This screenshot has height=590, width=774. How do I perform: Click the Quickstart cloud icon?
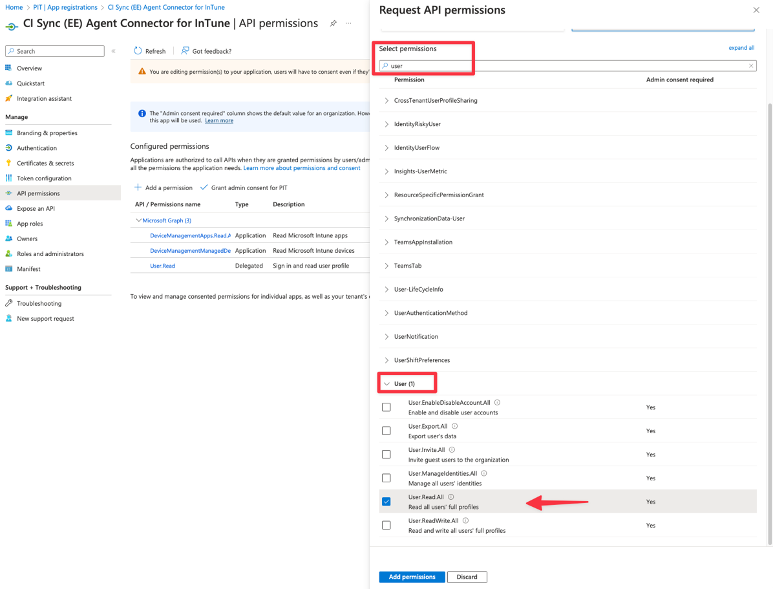8,83
